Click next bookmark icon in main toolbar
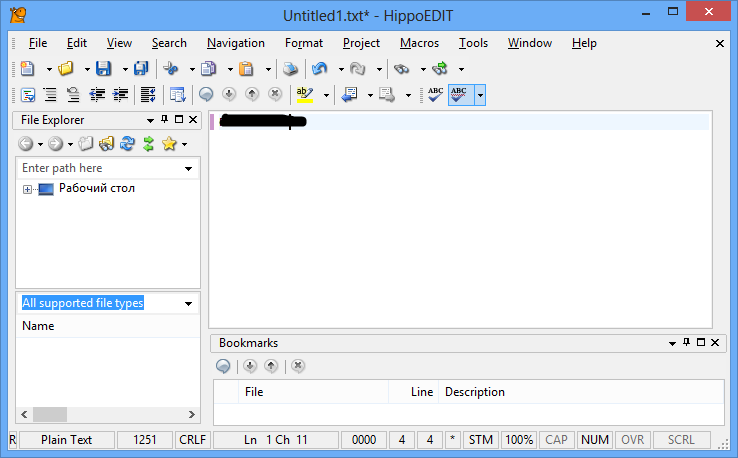Screen dimensions: 738x458 coord(229,95)
